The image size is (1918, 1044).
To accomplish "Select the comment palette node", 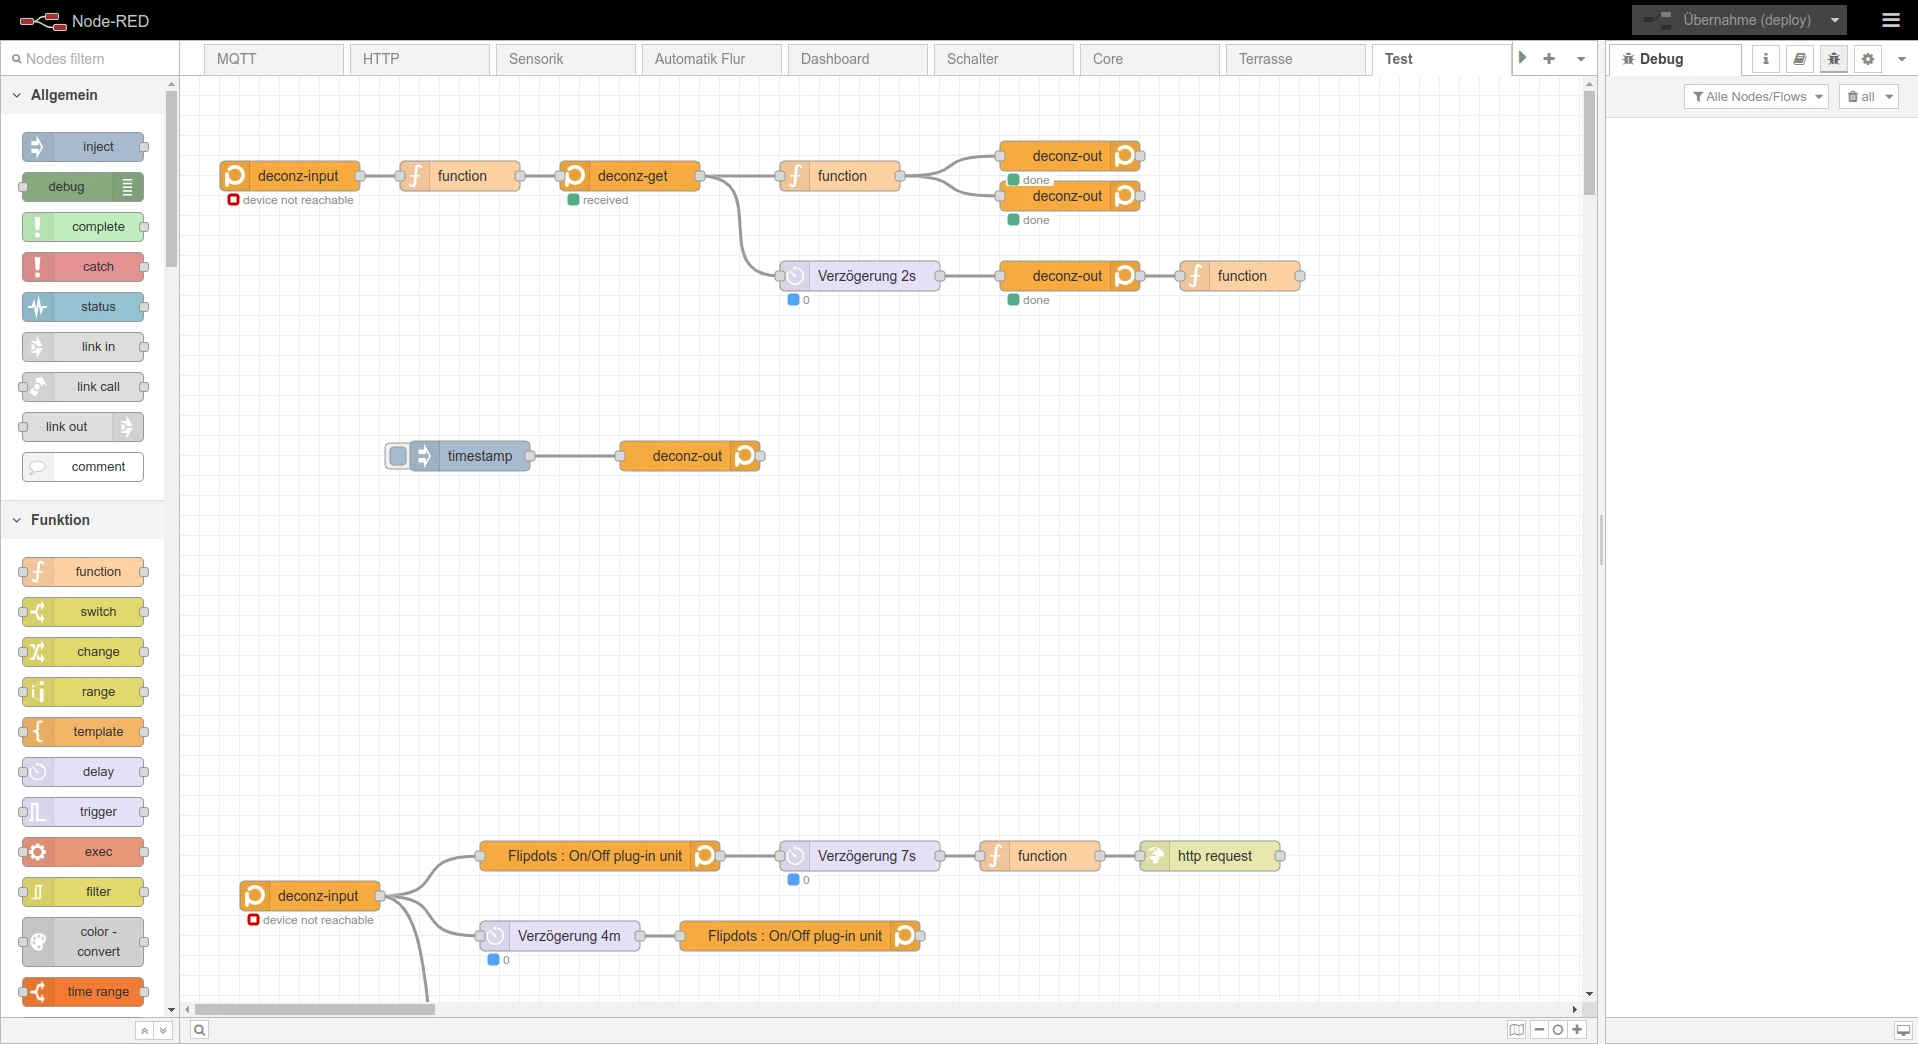I will 83,467.
